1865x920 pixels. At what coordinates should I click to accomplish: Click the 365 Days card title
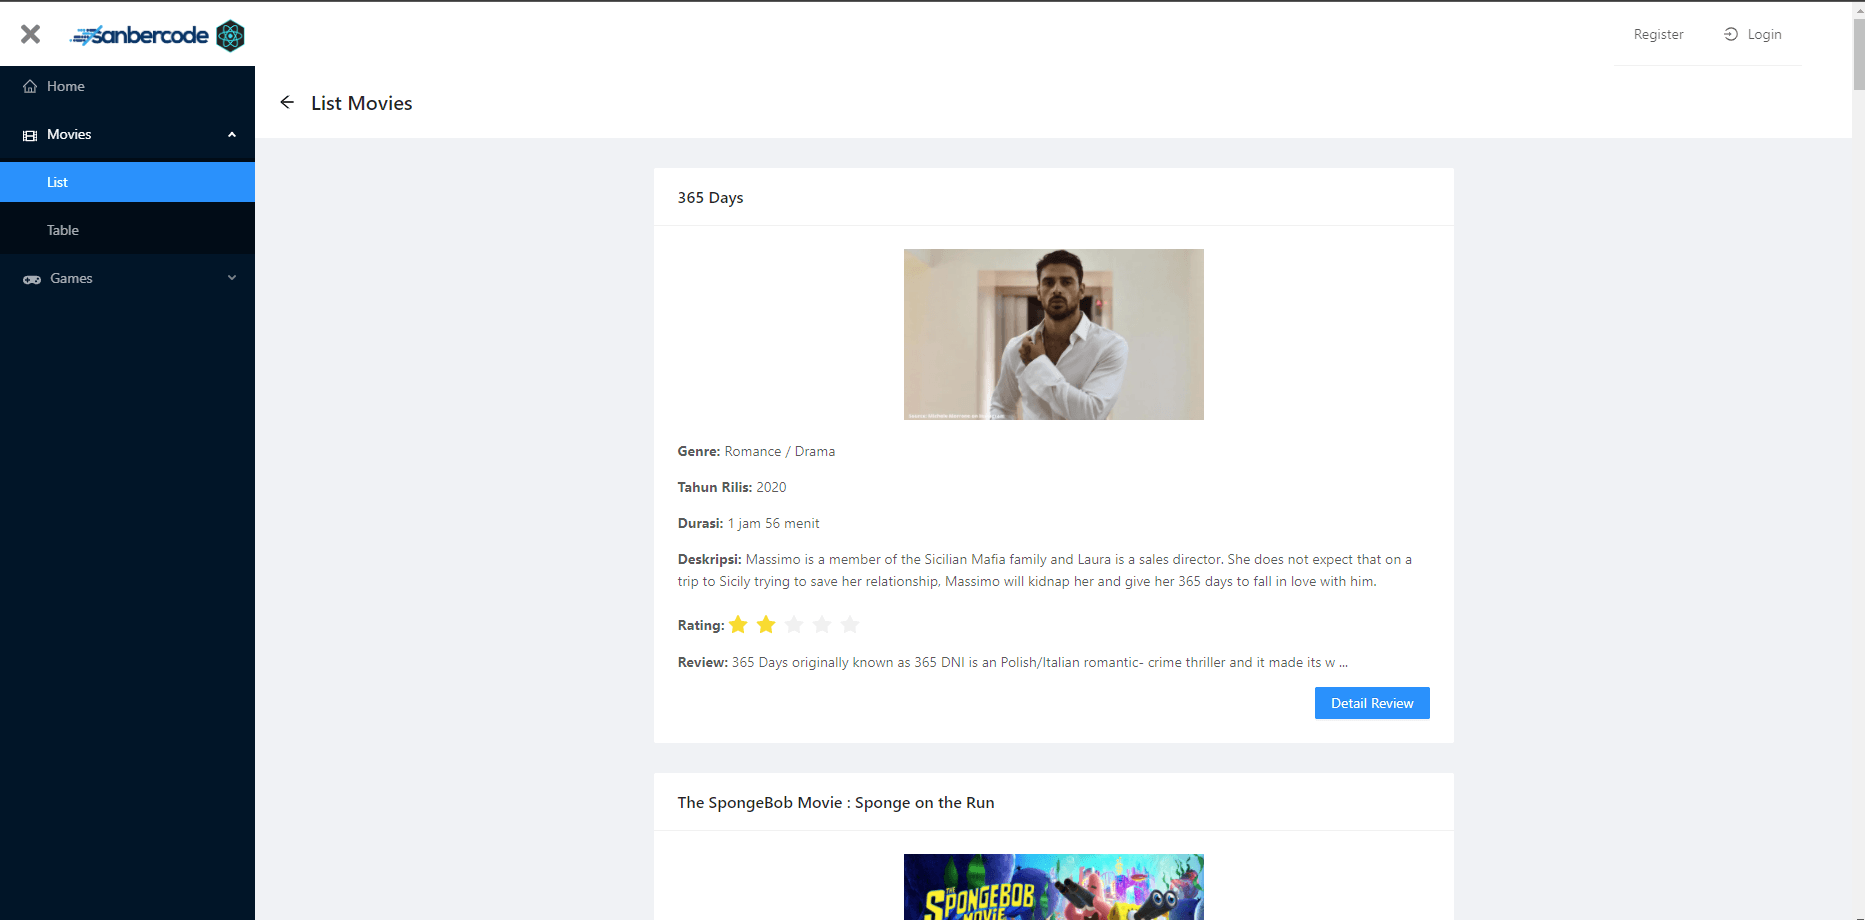tap(710, 197)
